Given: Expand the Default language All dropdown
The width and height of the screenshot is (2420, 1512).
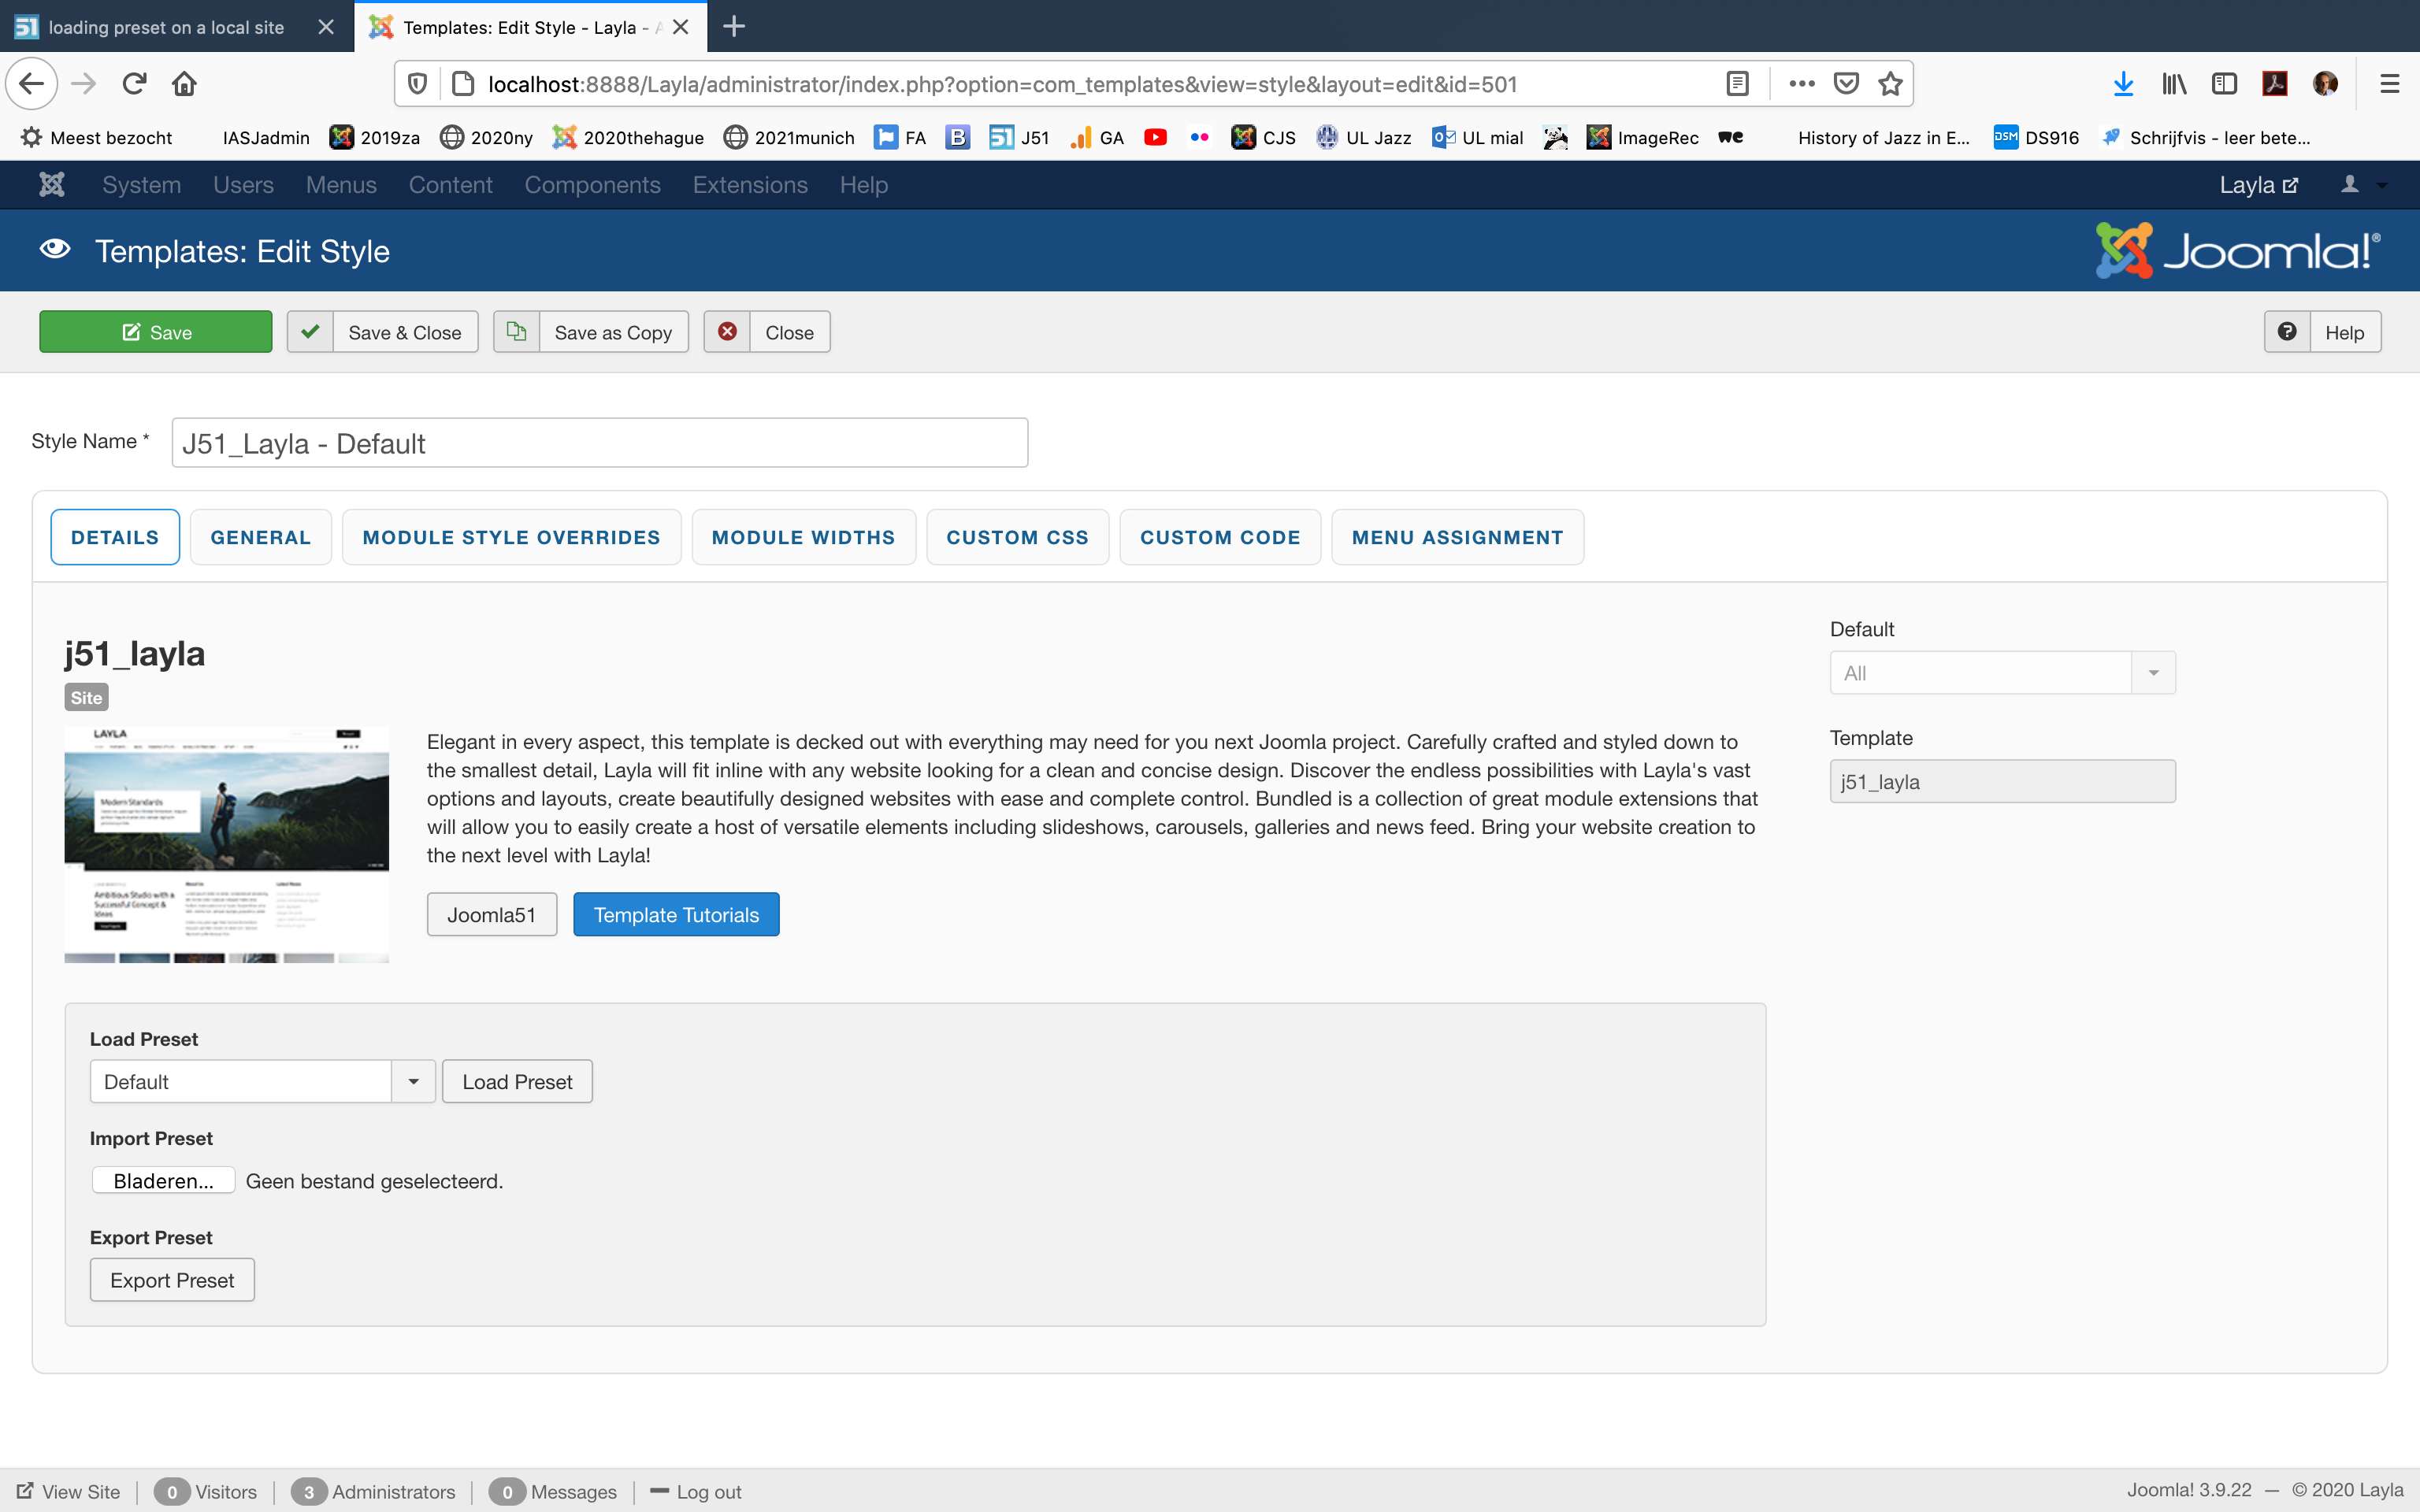Looking at the screenshot, I should point(2153,673).
